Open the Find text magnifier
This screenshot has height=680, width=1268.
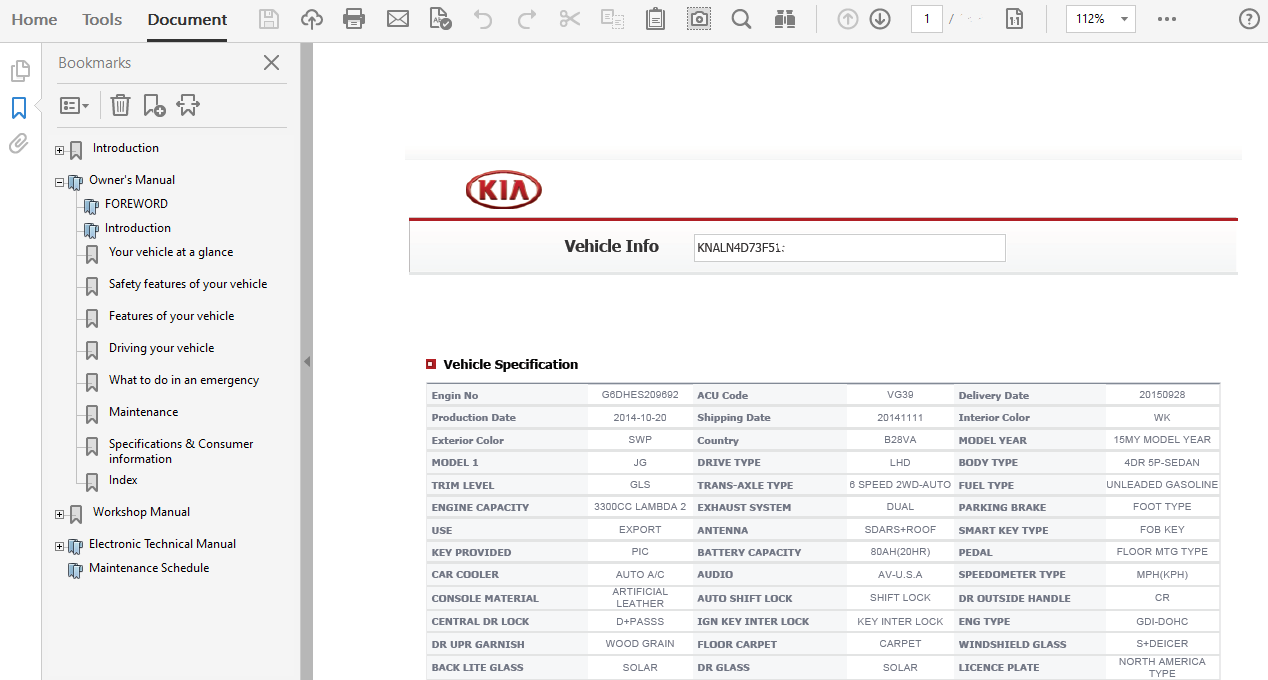pos(741,19)
